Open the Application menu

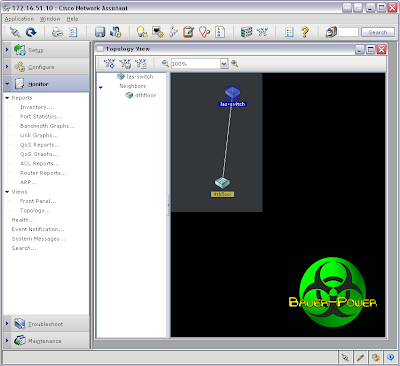(19, 19)
